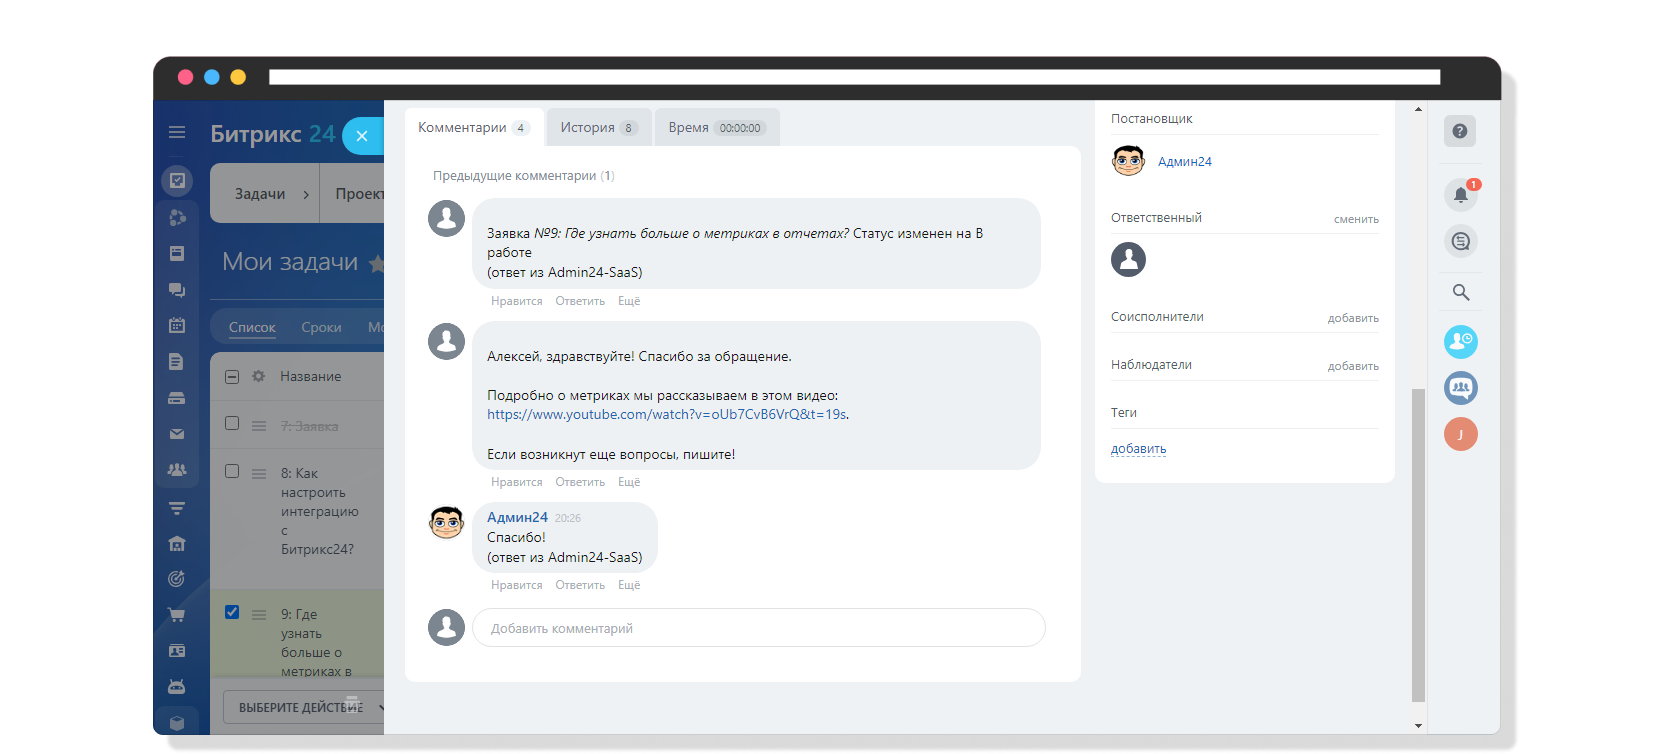Open Ещё menu under Спасибо! comment
Image resolution: width=1673 pixels, height=754 pixels.
pos(629,585)
